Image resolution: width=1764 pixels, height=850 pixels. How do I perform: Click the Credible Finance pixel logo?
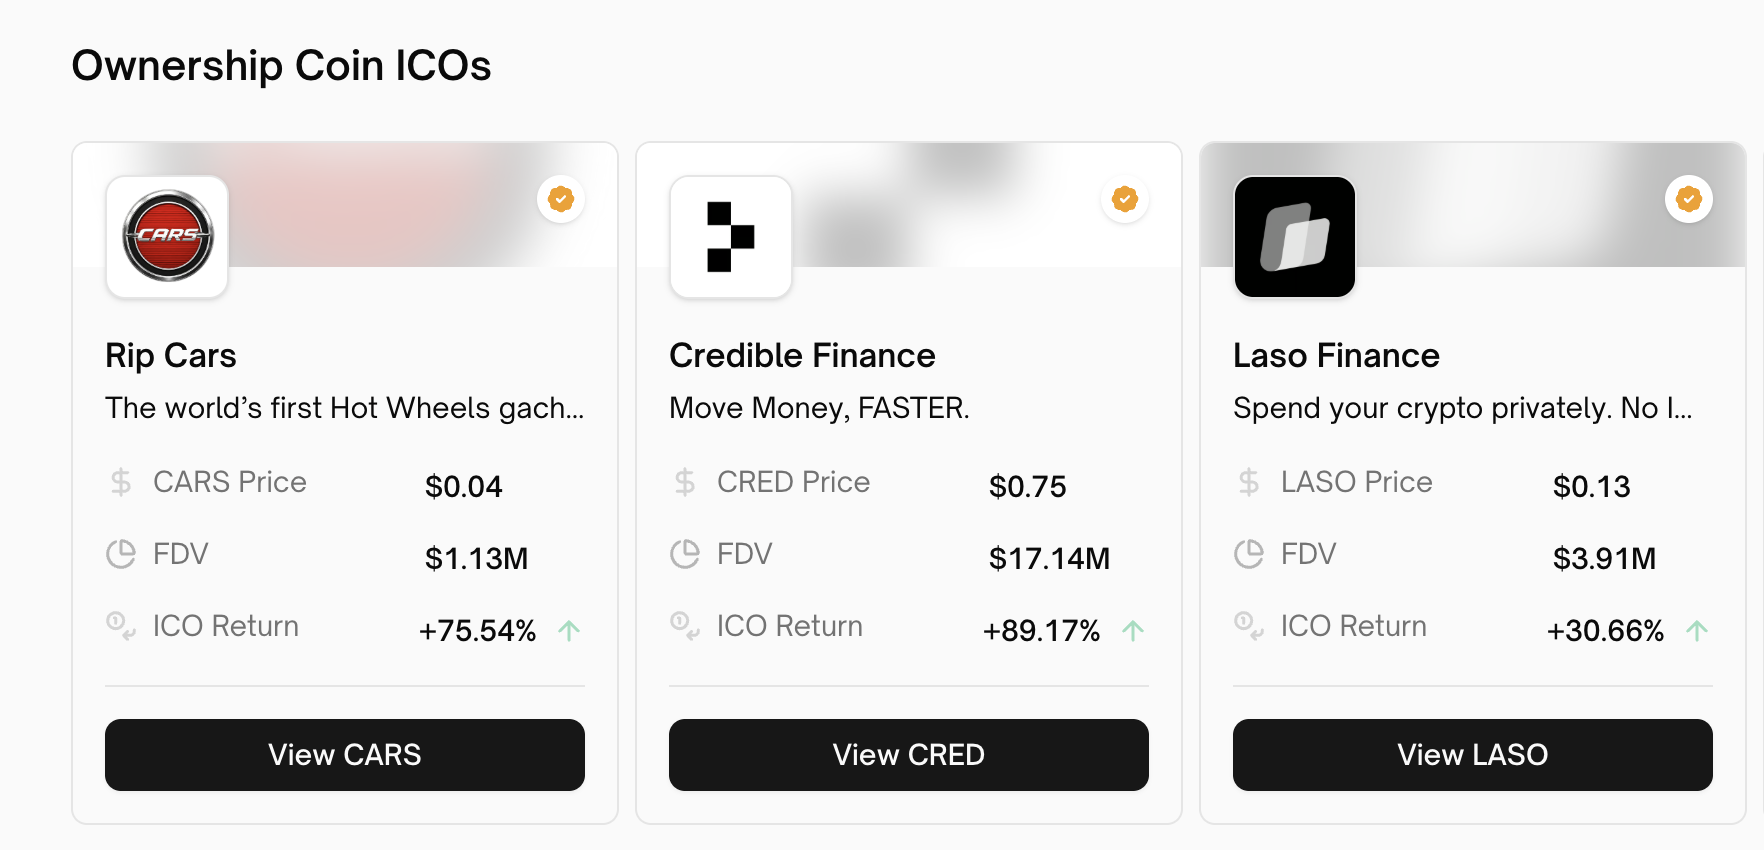click(731, 237)
